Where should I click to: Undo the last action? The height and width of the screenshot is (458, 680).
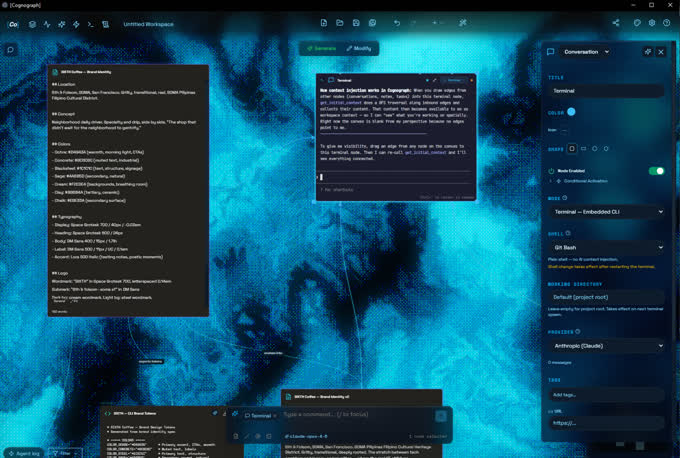click(x=397, y=23)
